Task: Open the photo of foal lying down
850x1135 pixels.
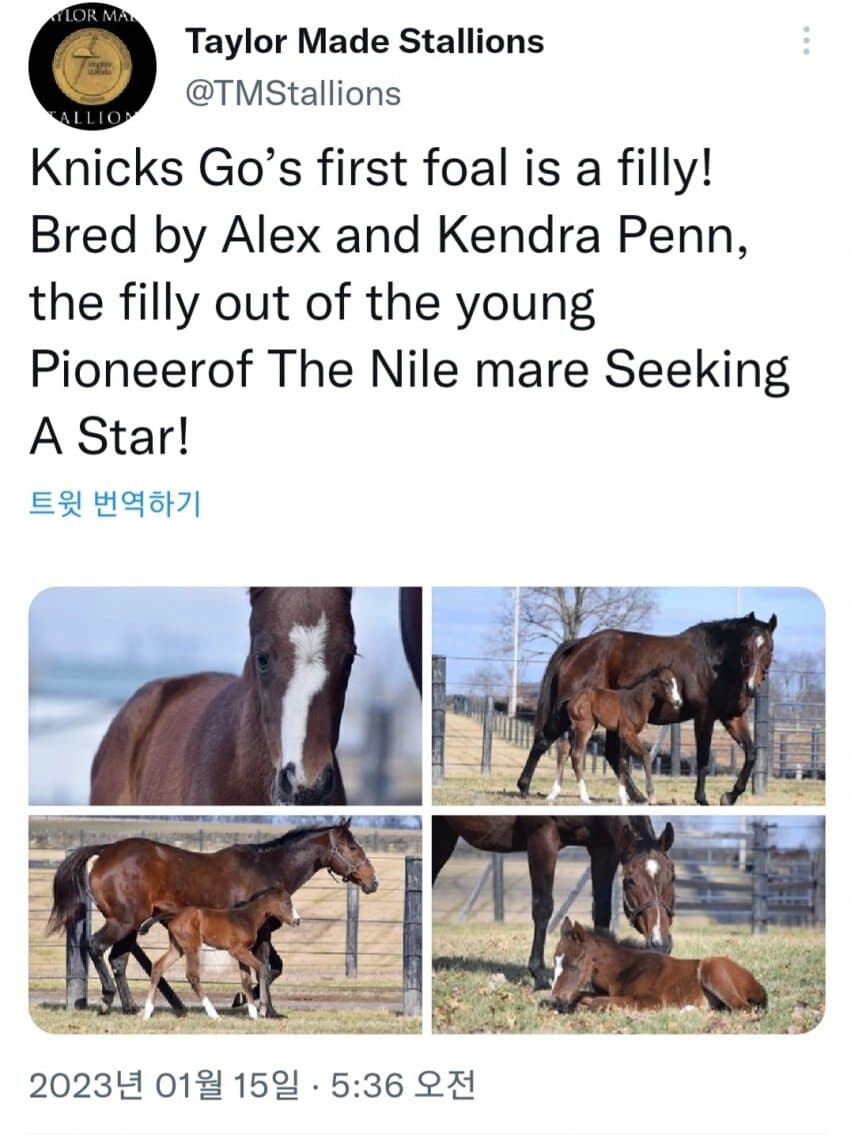Action: [x=628, y=924]
